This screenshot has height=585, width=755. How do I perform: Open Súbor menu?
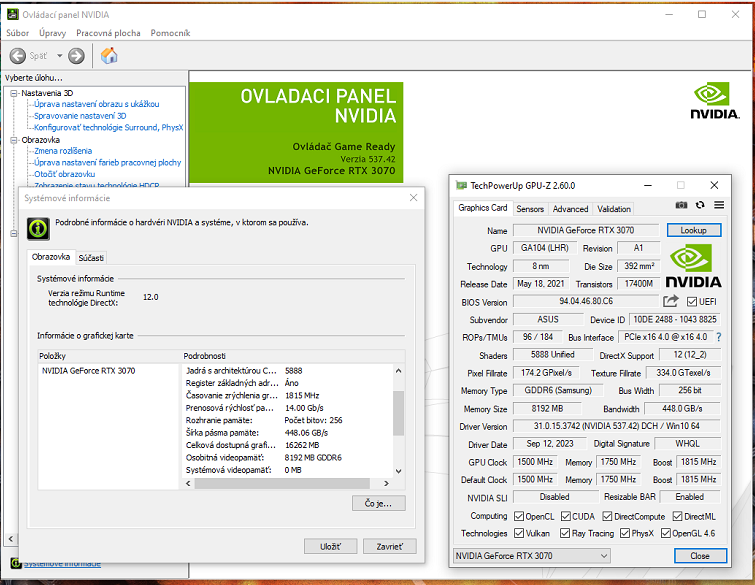17,33
